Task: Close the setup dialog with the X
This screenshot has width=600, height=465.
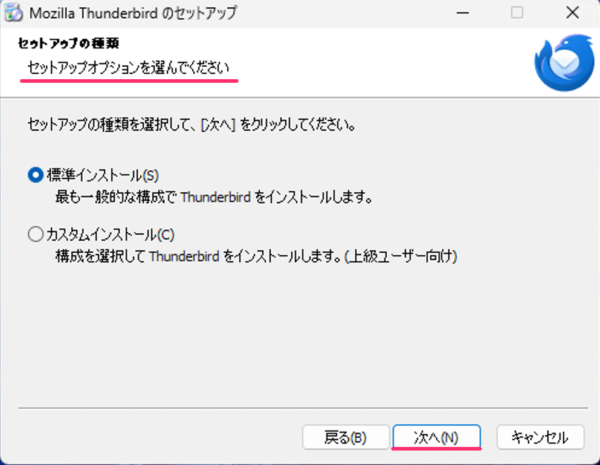Action: pos(572,13)
